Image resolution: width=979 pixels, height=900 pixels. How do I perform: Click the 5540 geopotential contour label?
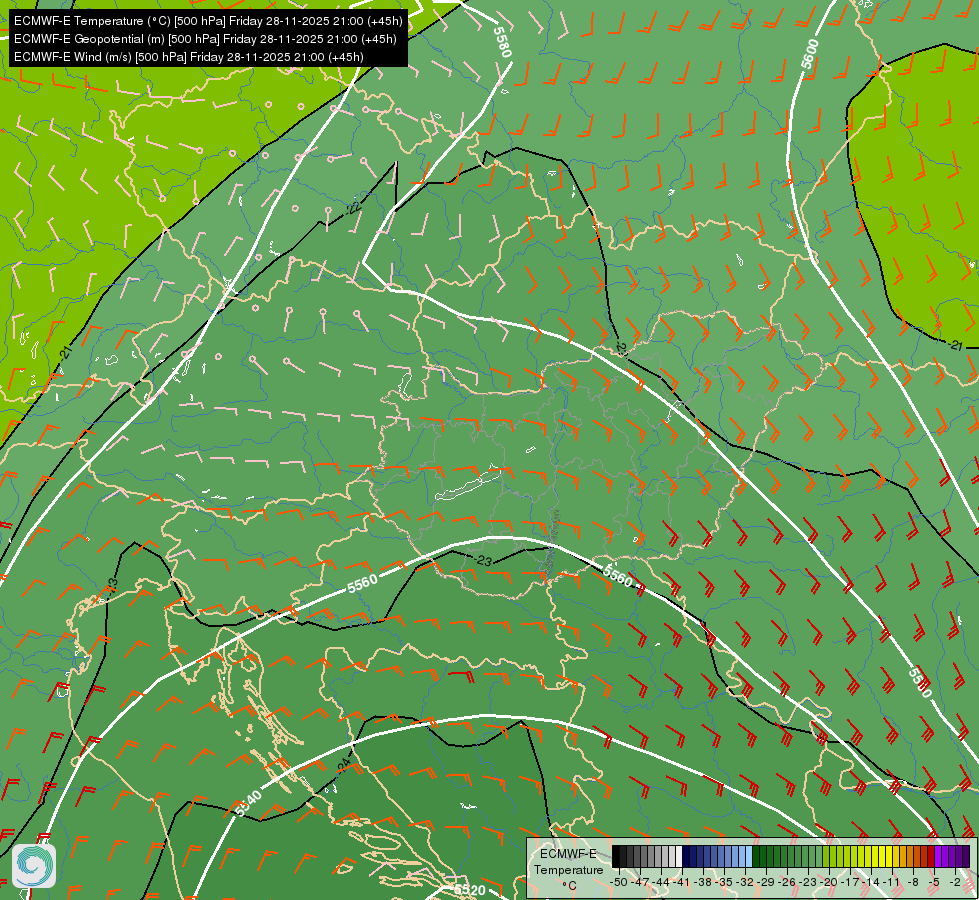coord(247,803)
